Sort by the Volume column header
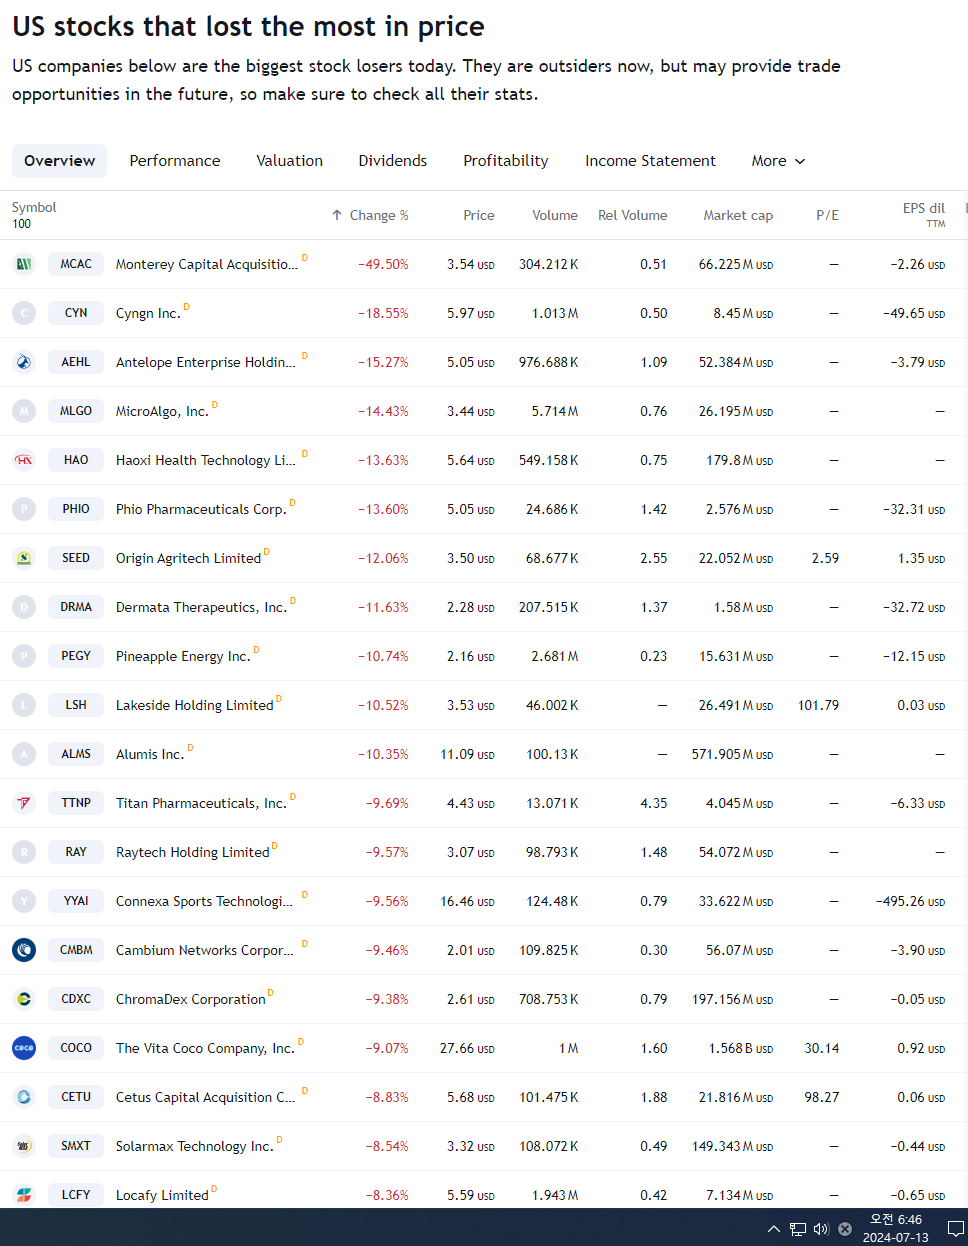Screen dimensions: 968x1246 (x=555, y=215)
